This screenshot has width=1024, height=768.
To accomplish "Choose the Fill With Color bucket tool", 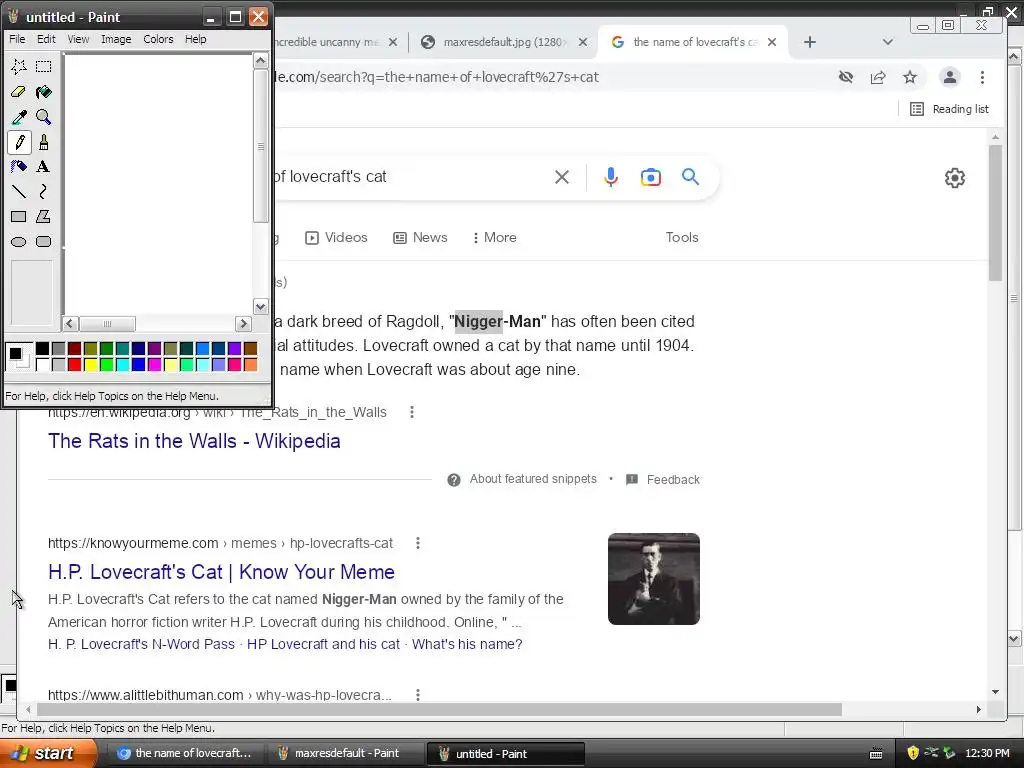I will coord(44,92).
